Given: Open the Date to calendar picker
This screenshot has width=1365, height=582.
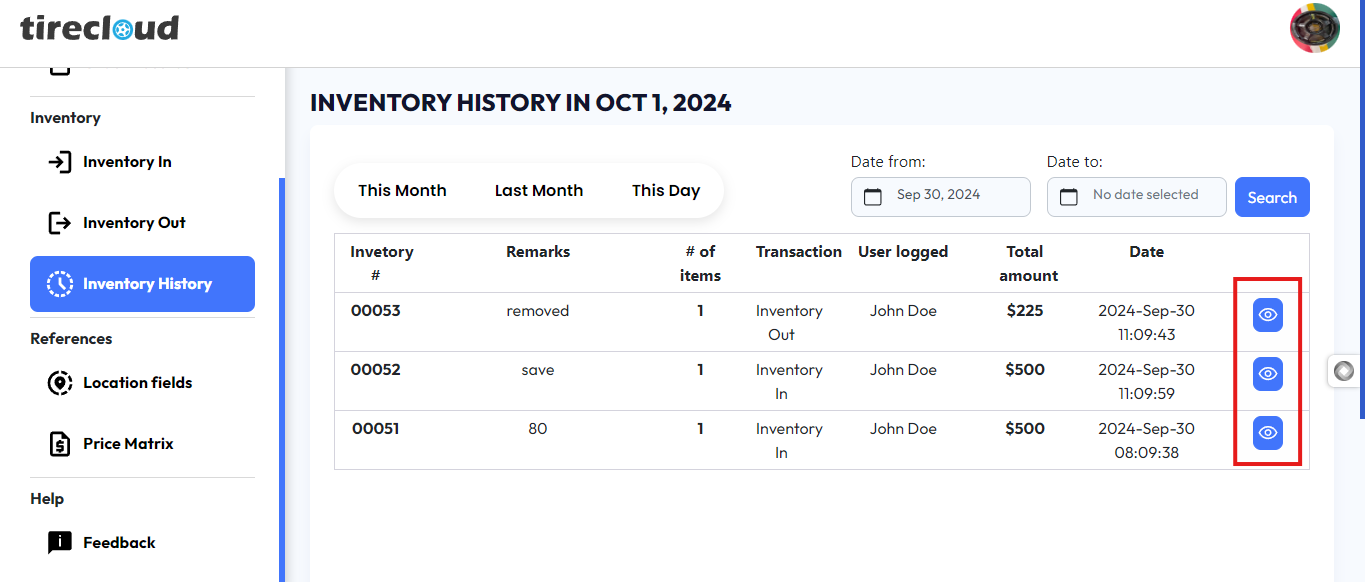Looking at the screenshot, I should (x=1069, y=196).
